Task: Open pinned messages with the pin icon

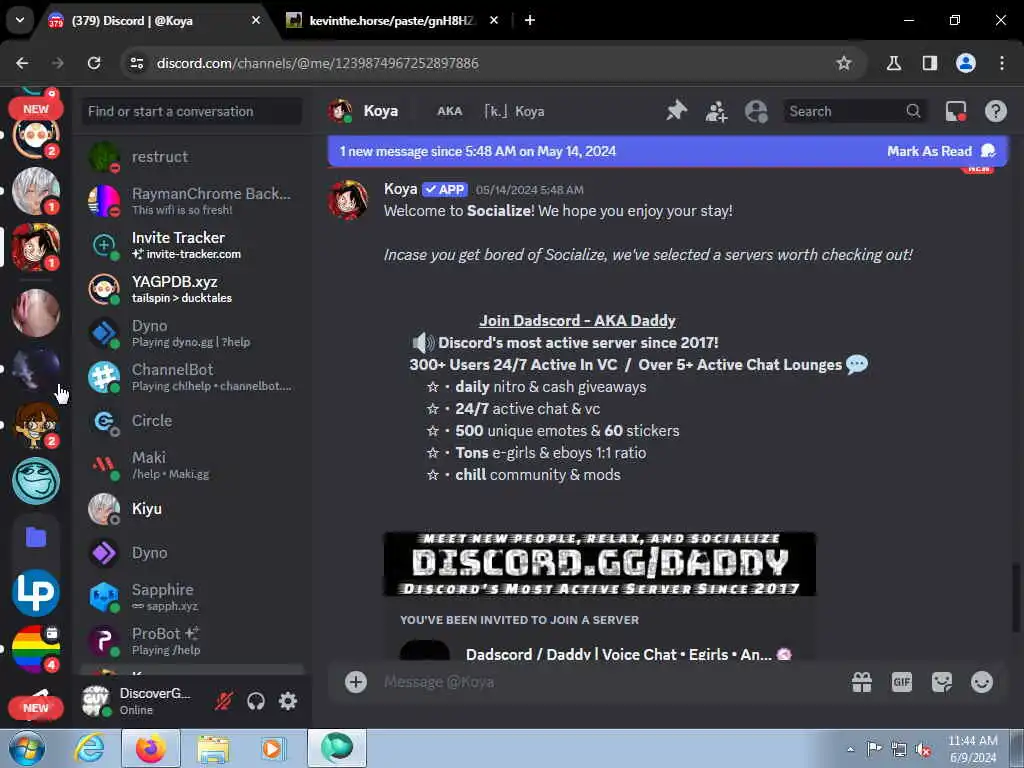Action: tap(677, 110)
